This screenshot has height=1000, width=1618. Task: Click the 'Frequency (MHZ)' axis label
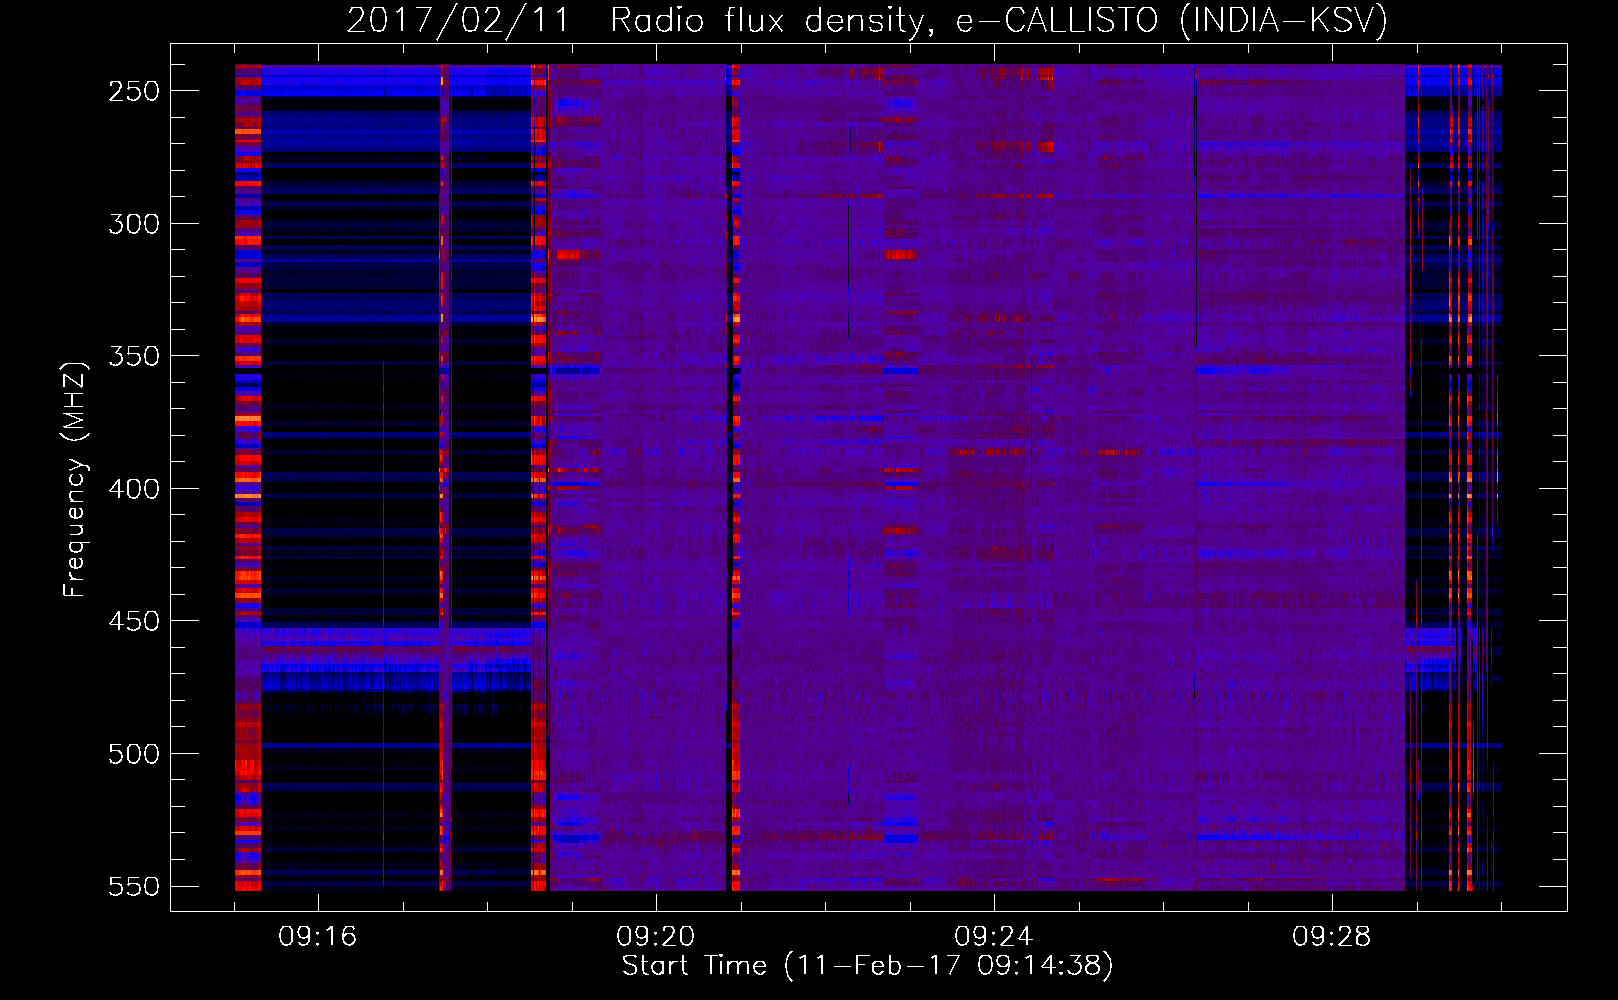pyautogui.click(x=75, y=479)
